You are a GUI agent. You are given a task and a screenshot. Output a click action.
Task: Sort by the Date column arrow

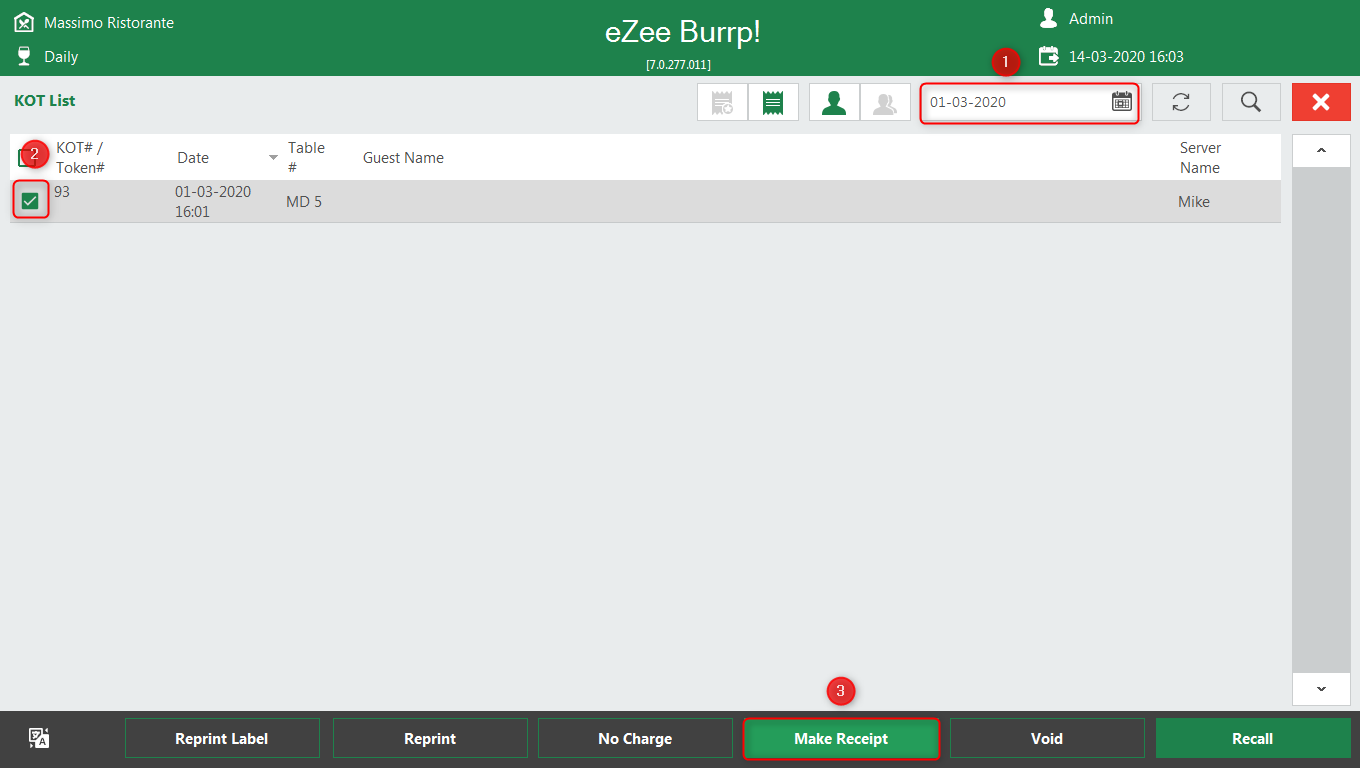[x=273, y=158]
